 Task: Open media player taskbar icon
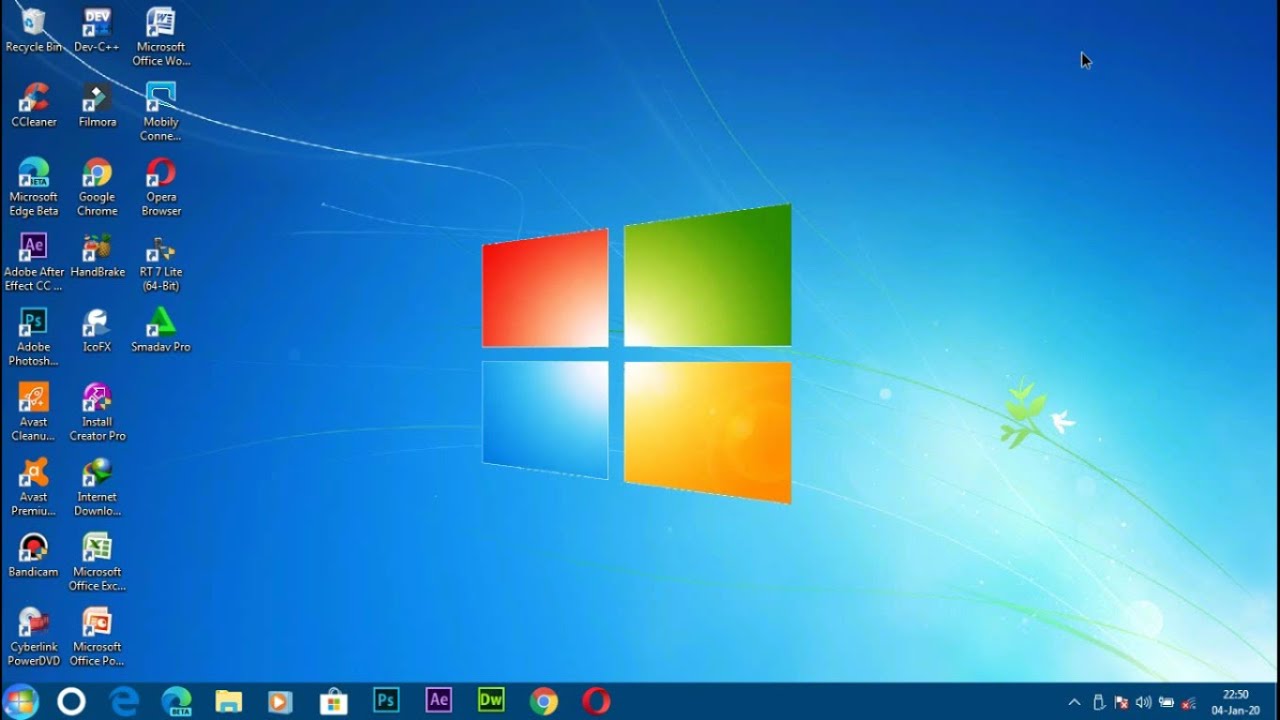[x=281, y=701]
